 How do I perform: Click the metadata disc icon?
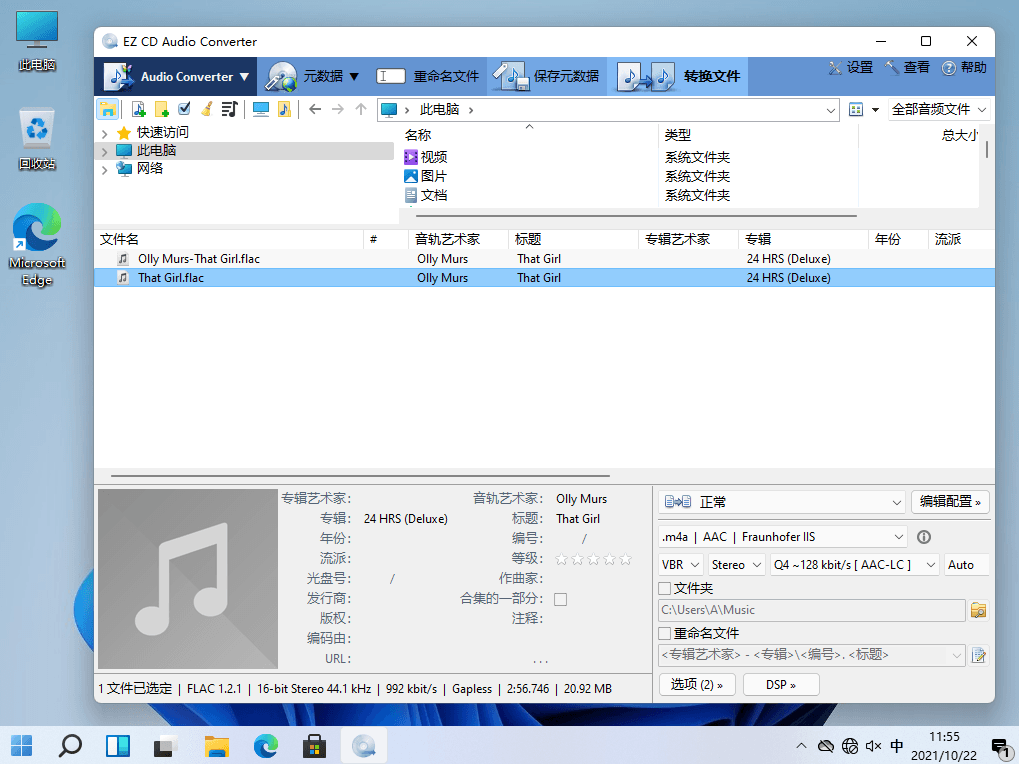281,77
